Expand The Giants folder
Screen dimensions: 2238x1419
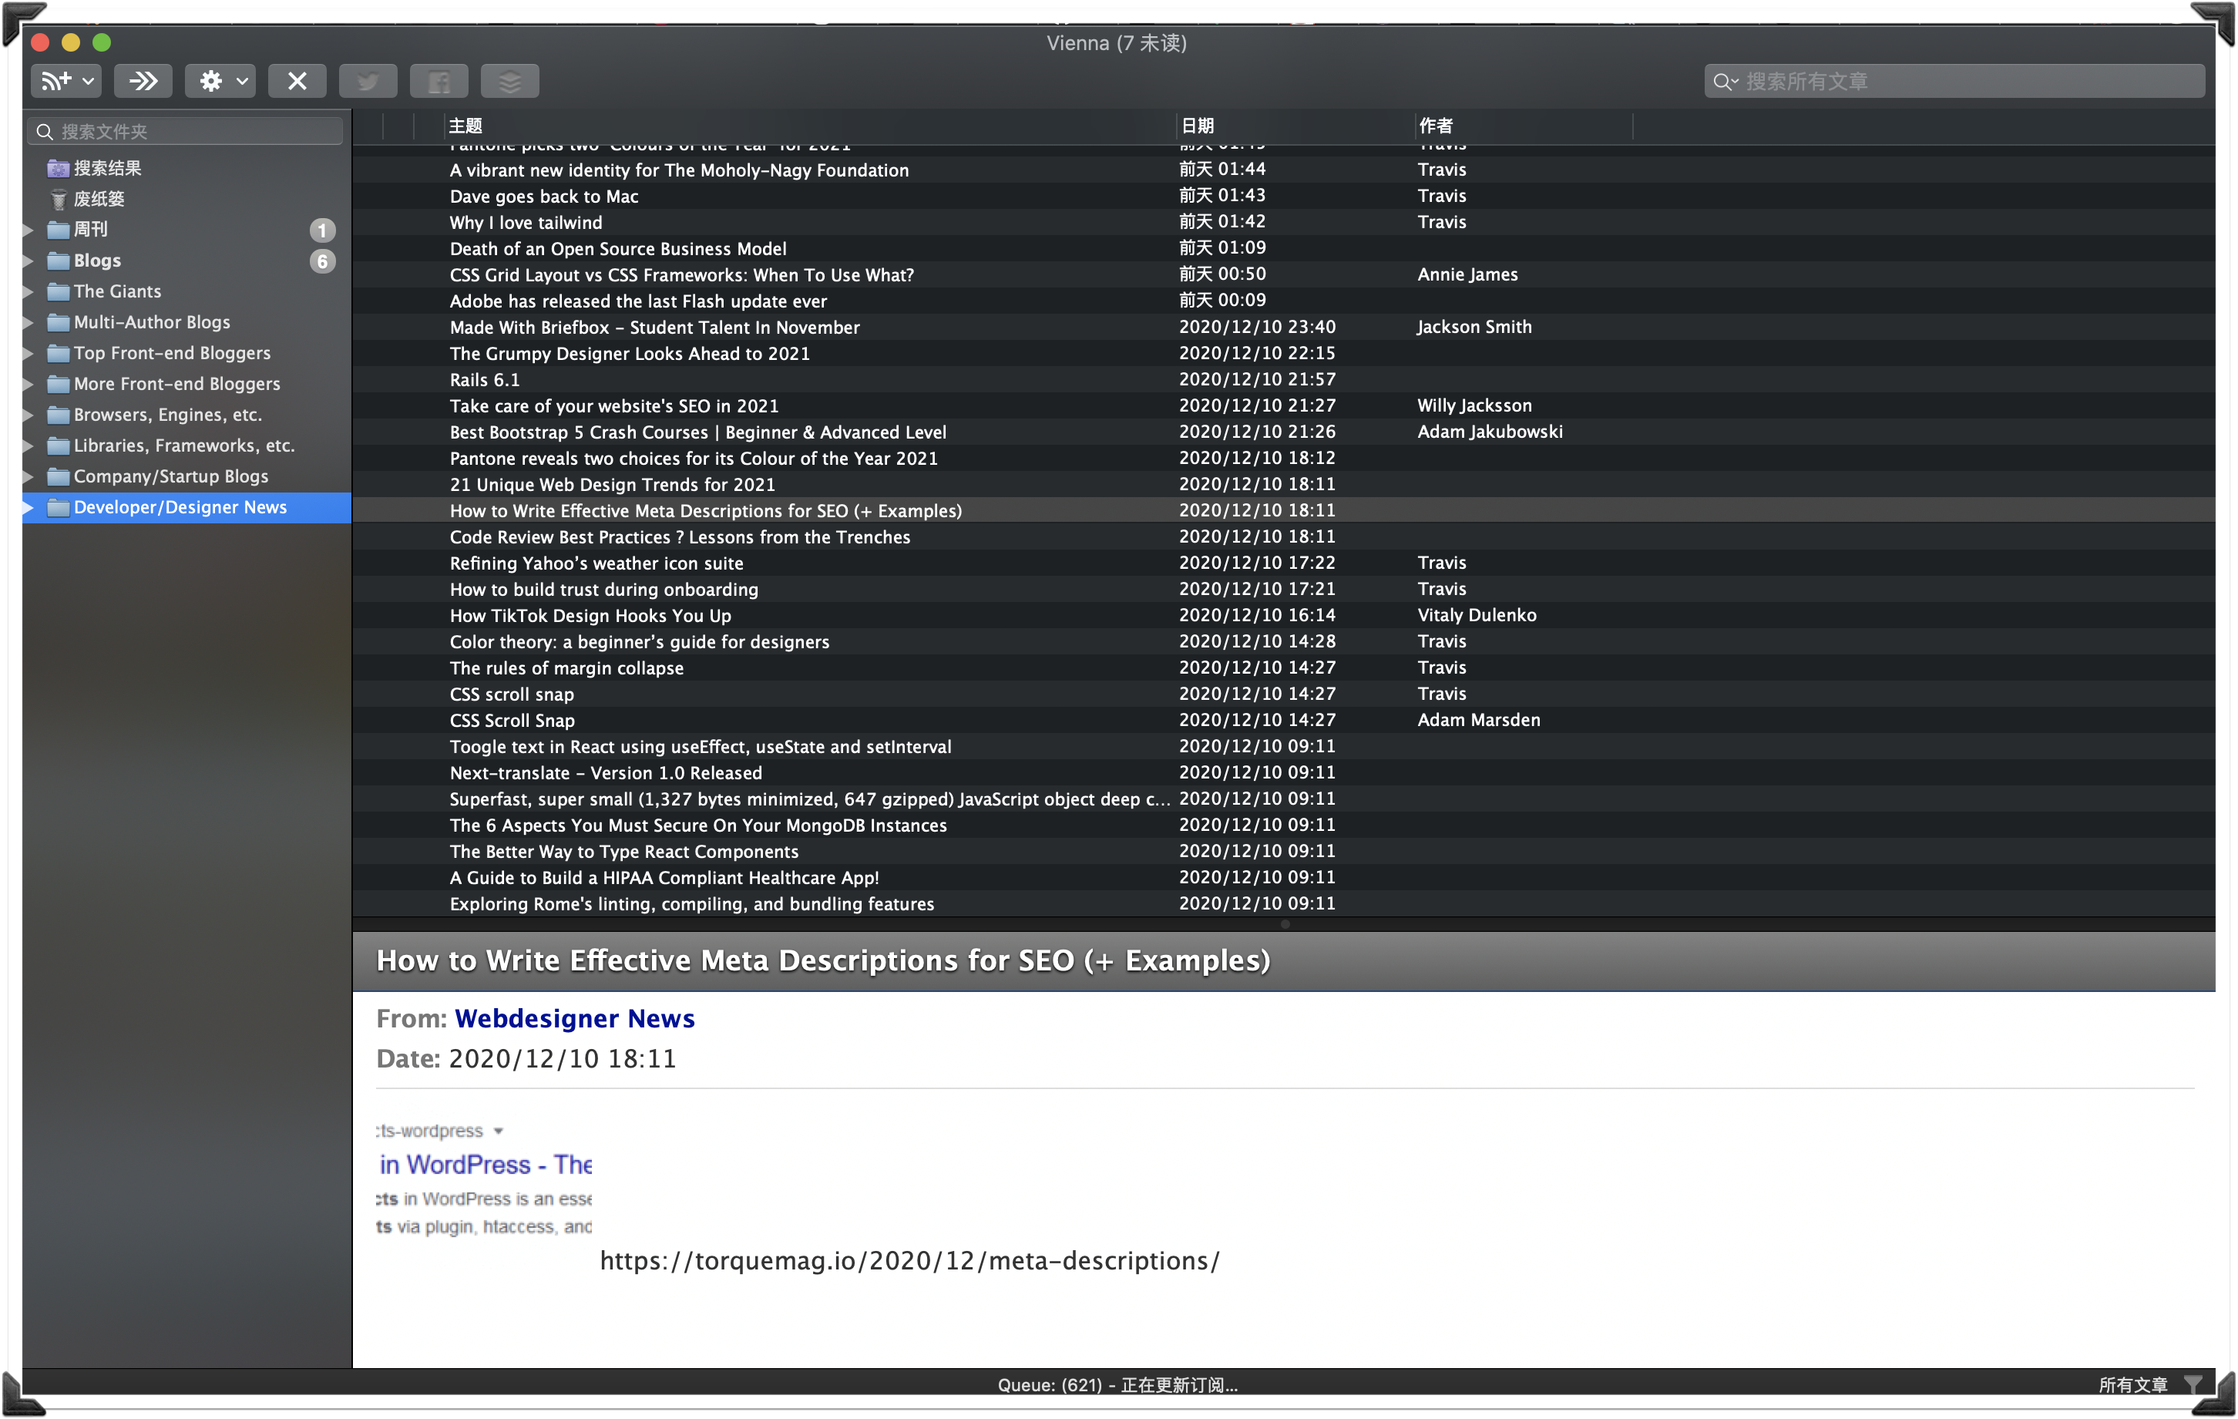click(29, 292)
